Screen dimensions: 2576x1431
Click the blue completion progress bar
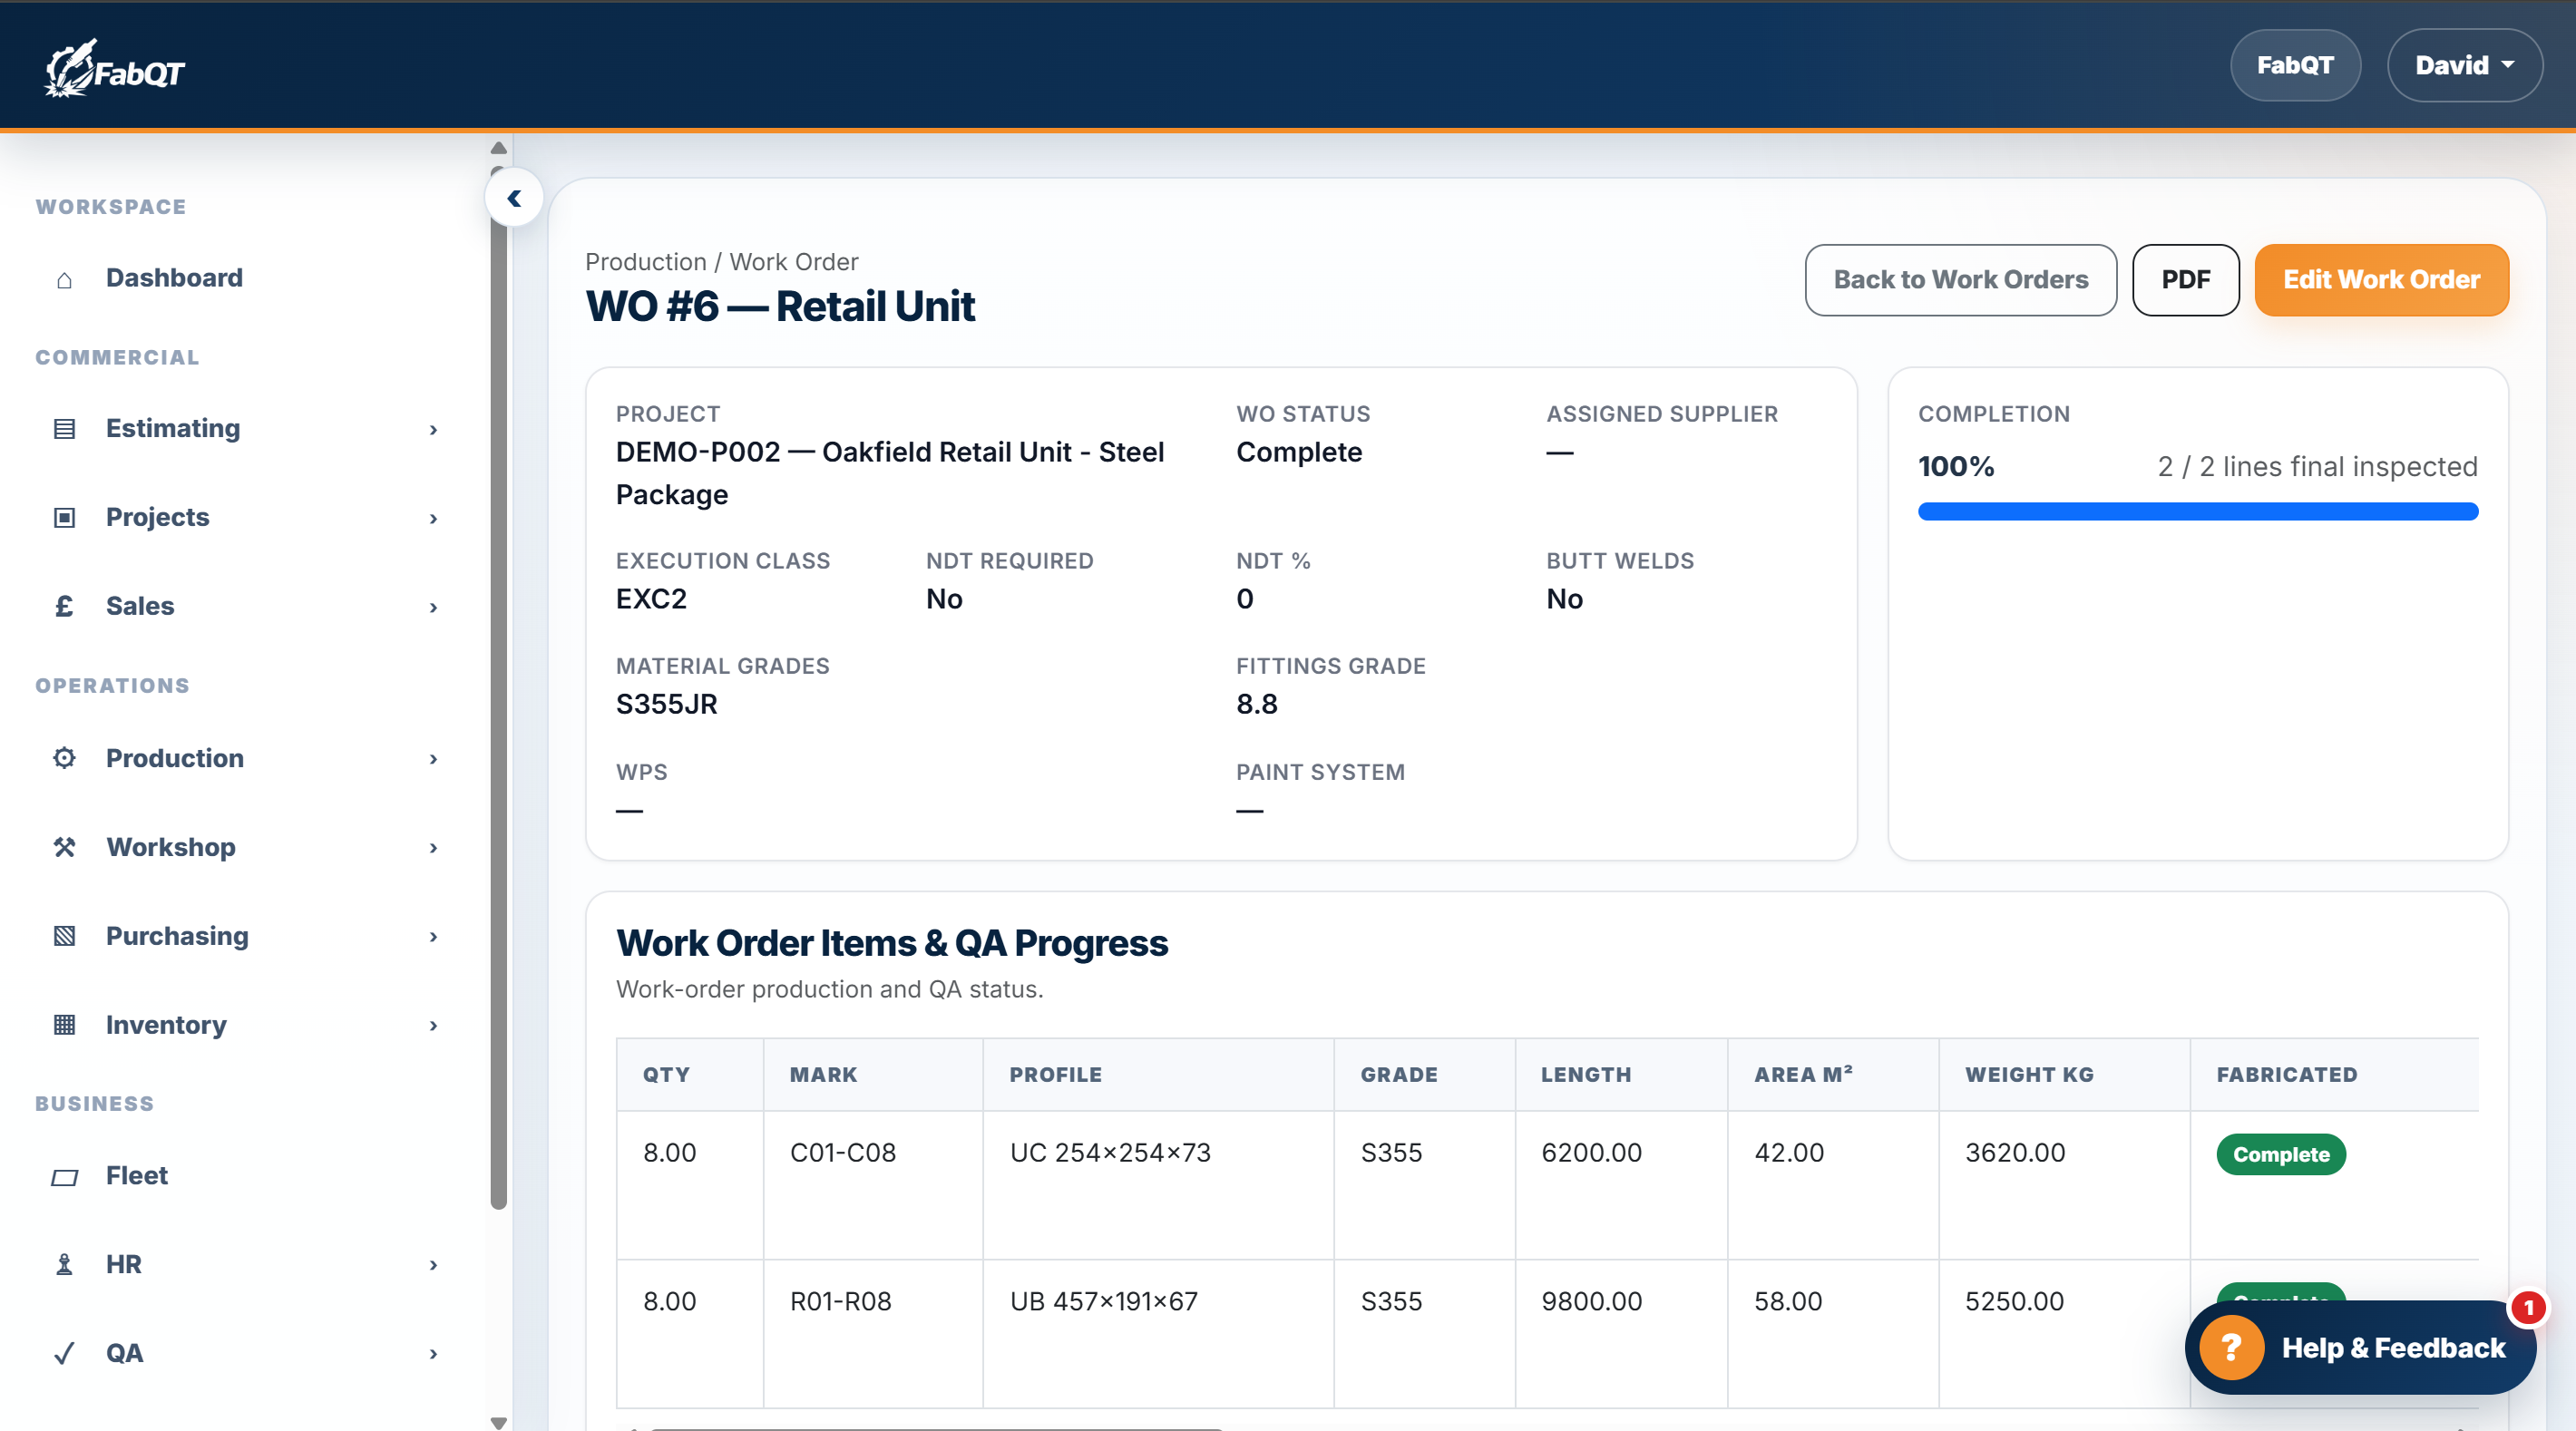pyautogui.click(x=2197, y=512)
